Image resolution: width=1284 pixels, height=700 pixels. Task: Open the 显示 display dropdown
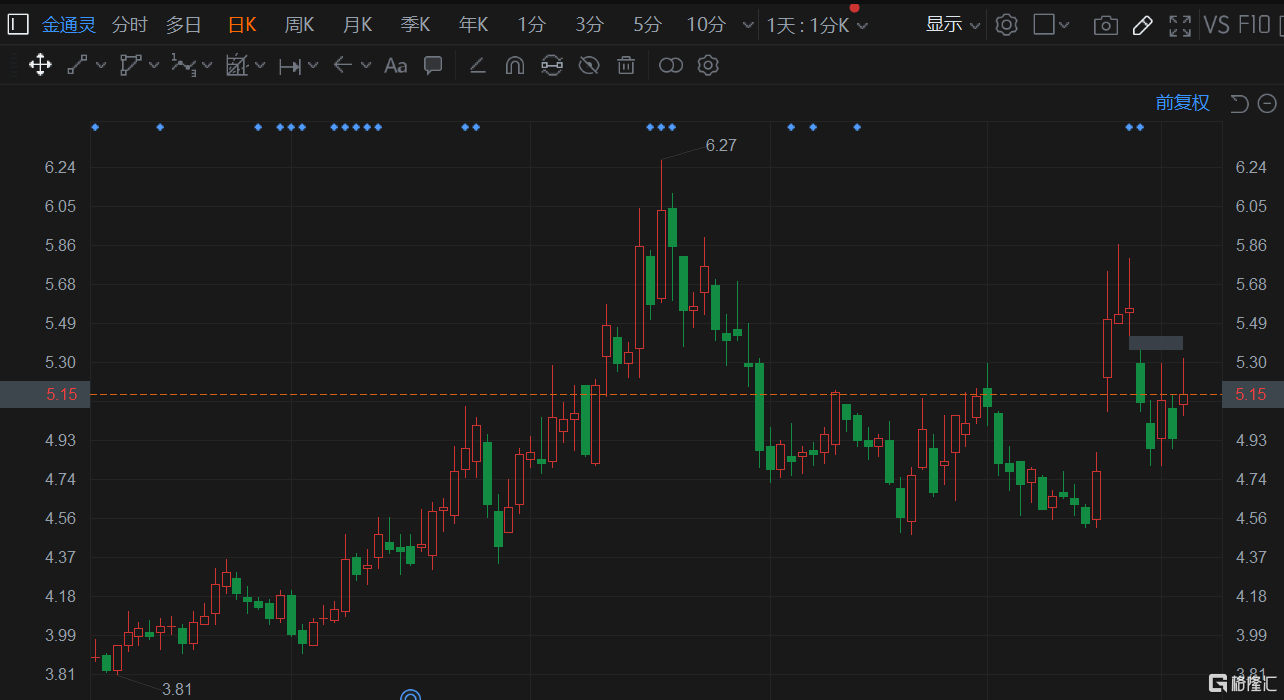(x=953, y=25)
